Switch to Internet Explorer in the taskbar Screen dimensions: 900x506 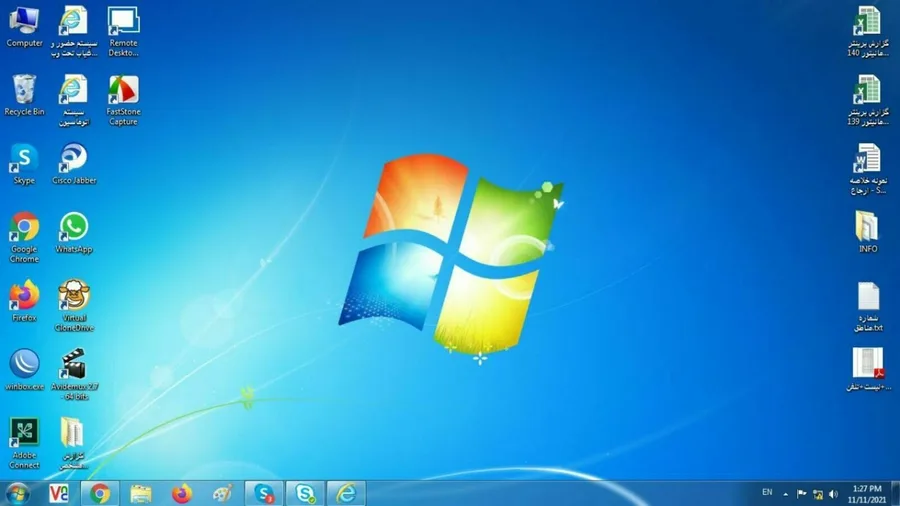pyautogui.click(x=346, y=493)
